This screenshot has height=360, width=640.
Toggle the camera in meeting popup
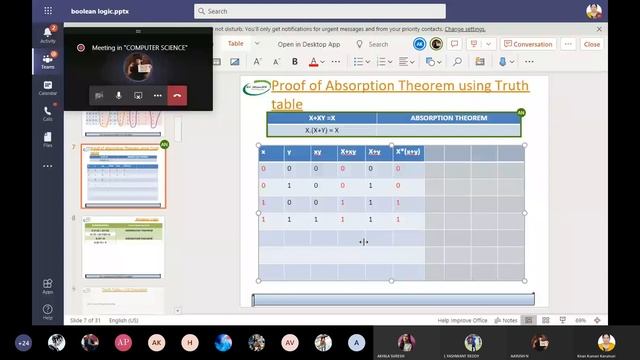[99, 96]
